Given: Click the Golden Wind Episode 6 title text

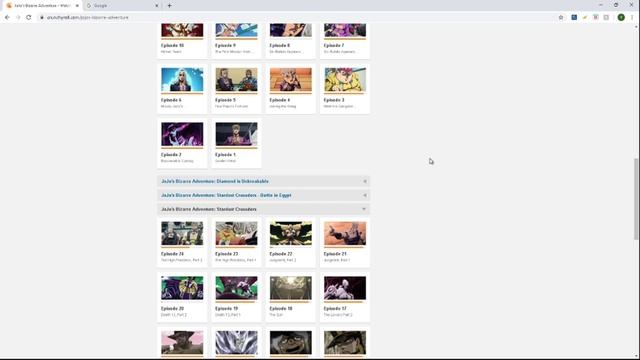Looking at the screenshot, I should pos(171,100).
